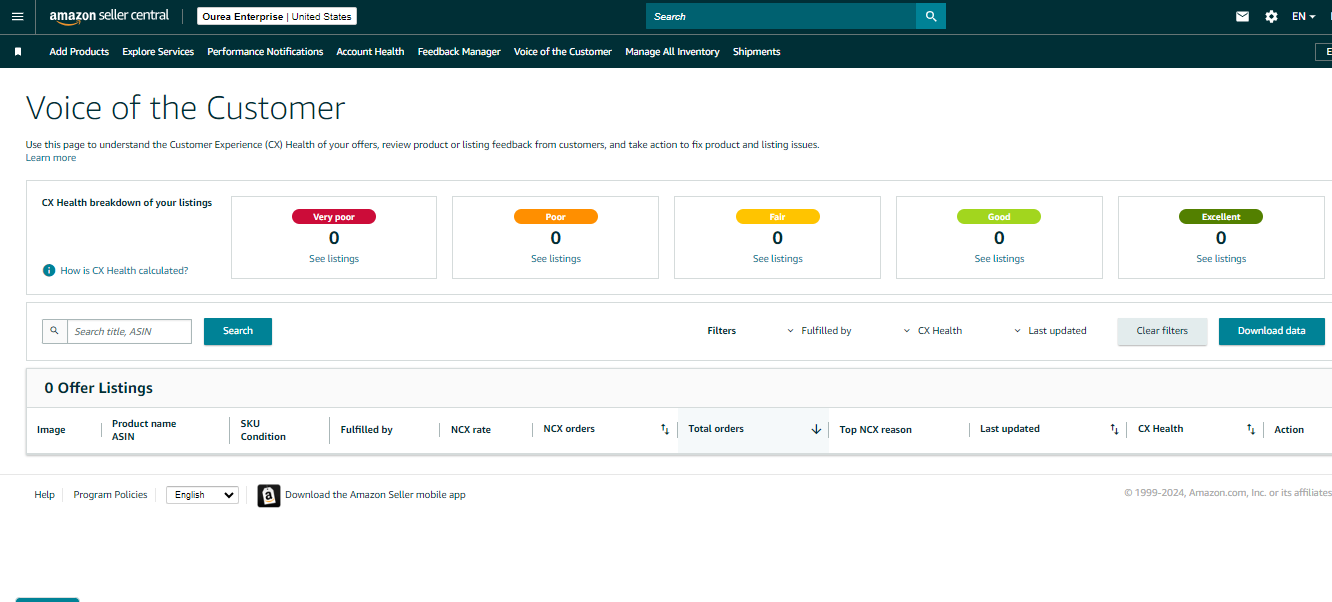The height and width of the screenshot is (602, 1332).
Task: Click the Image column header
Action: click(x=51, y=430)
